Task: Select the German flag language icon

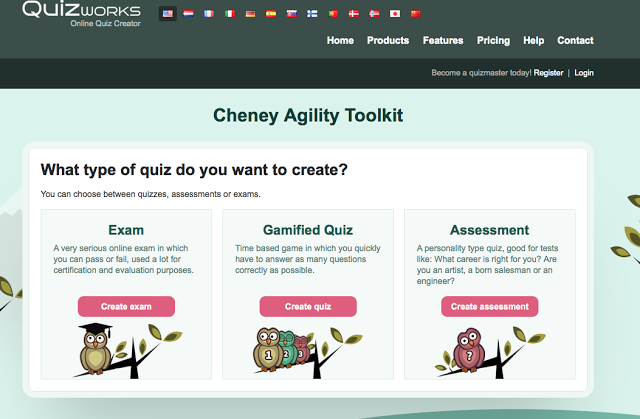Action: coord(250,14)
